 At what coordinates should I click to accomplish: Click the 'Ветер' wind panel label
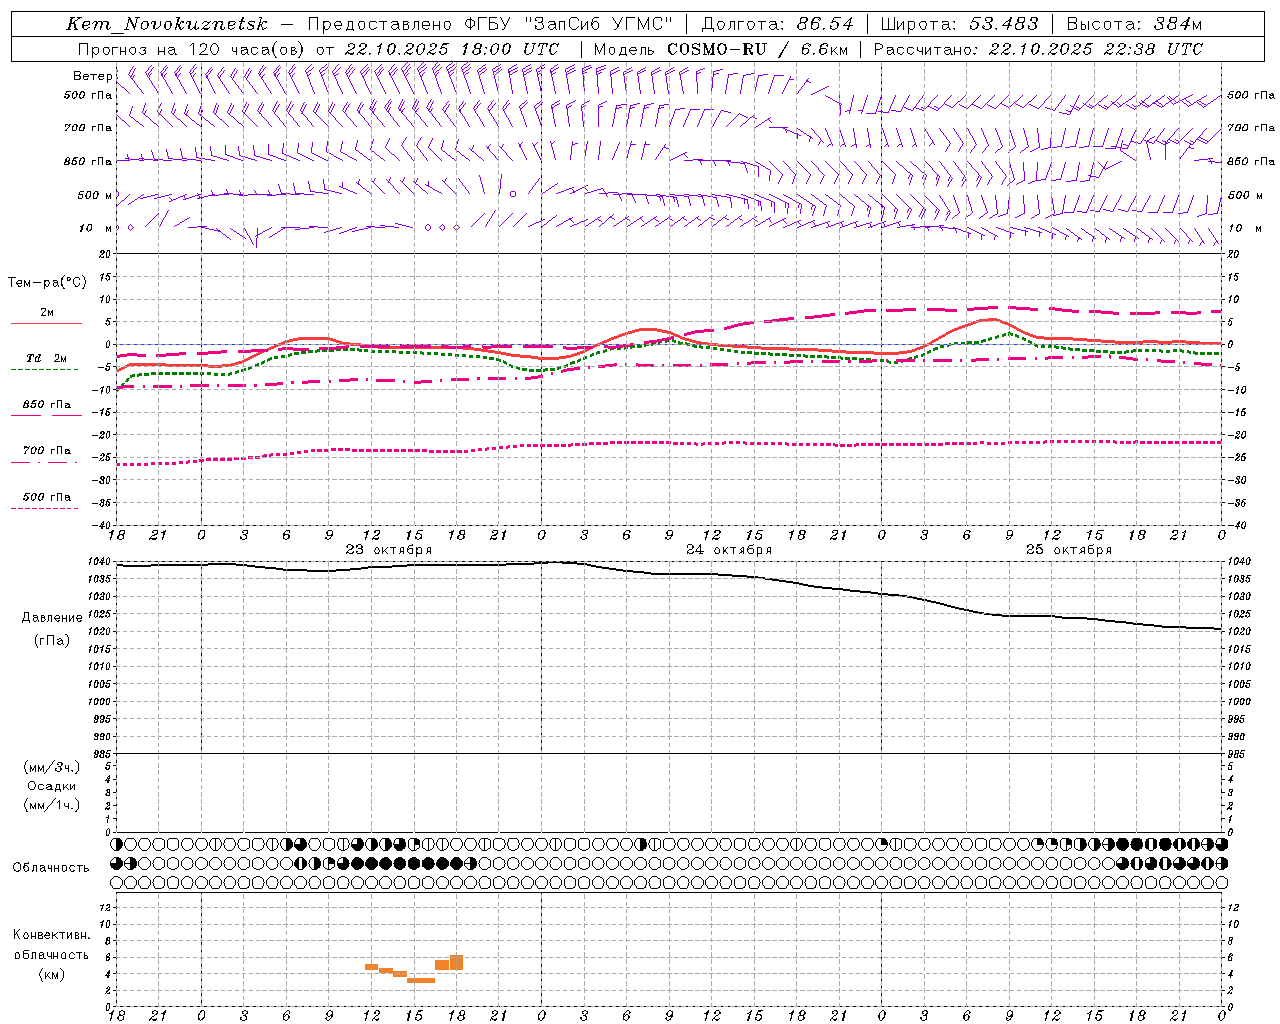pos(92,76)
